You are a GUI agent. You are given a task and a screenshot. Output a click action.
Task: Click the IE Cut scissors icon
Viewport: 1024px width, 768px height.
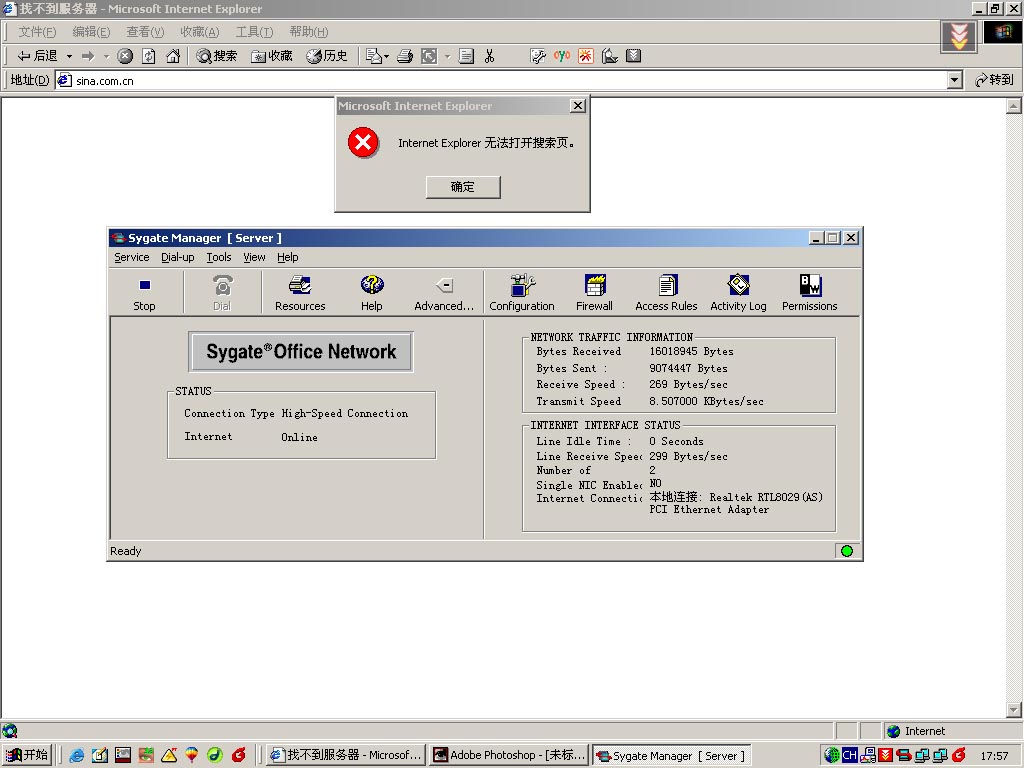coord(489,57)
